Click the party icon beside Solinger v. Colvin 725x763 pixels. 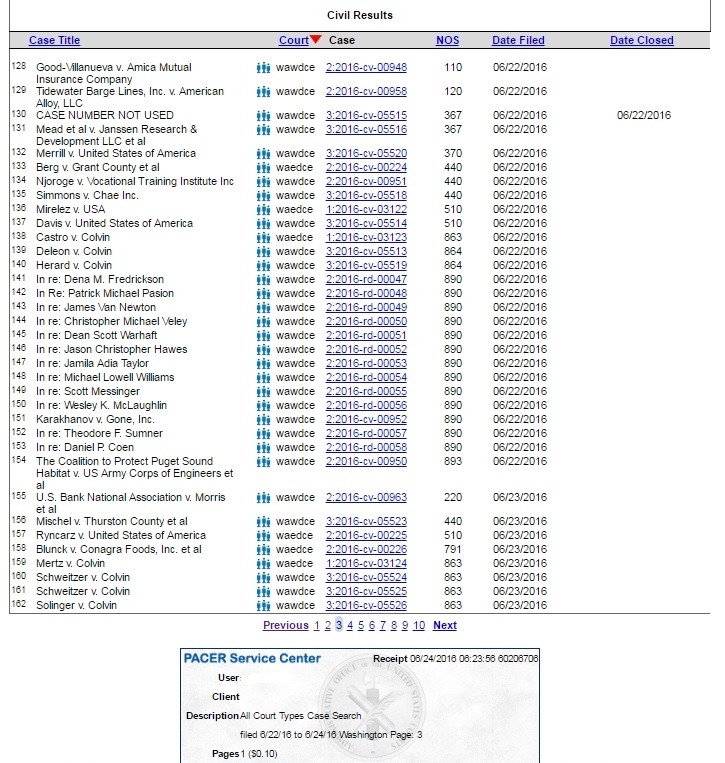pyautogui.click(x=264, y=606)
